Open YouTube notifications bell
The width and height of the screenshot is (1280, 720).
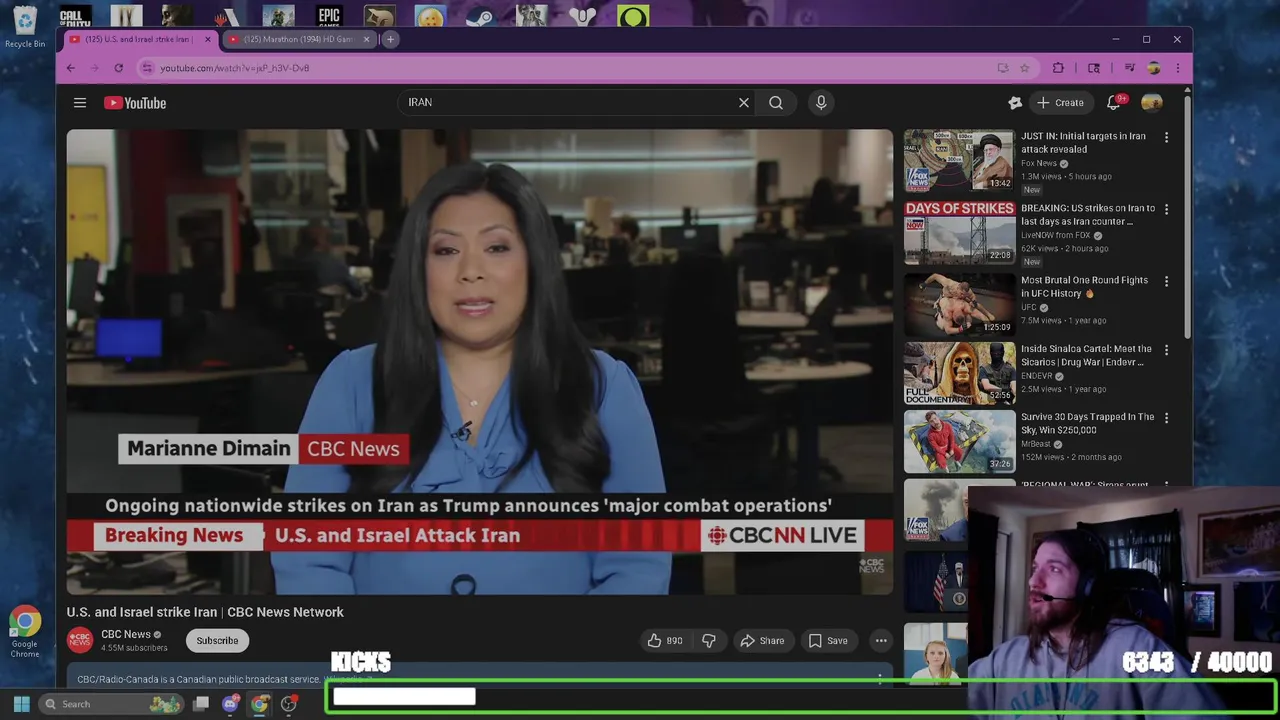[x=1114, y=102]
